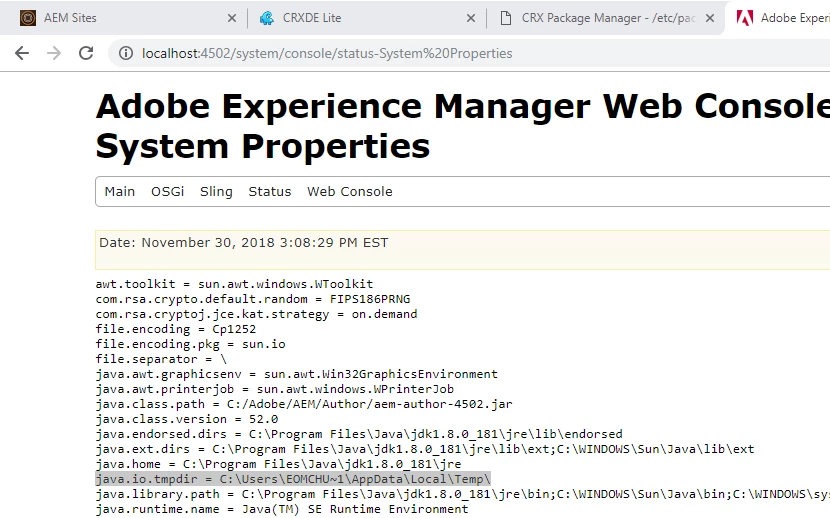Viewport: 830px width, 518px height.
Task: Select the java.class.path property line
Action: [304, 404]
